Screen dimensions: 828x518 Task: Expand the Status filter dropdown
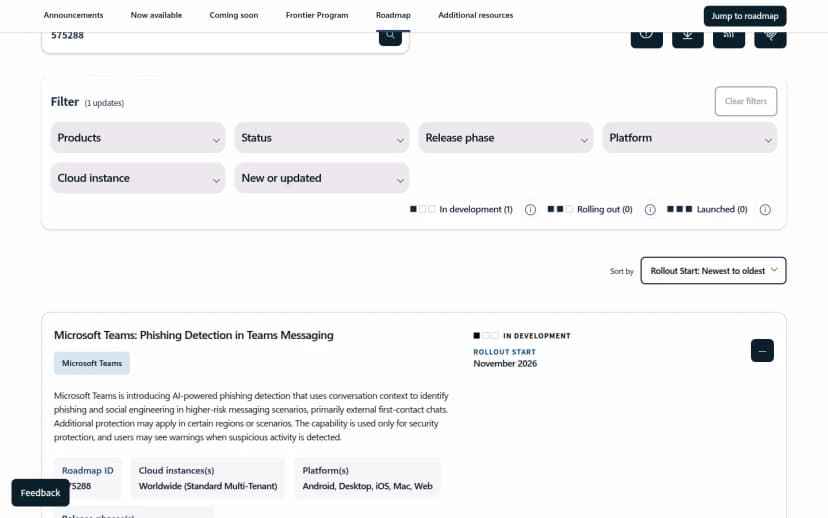[322, 138]
